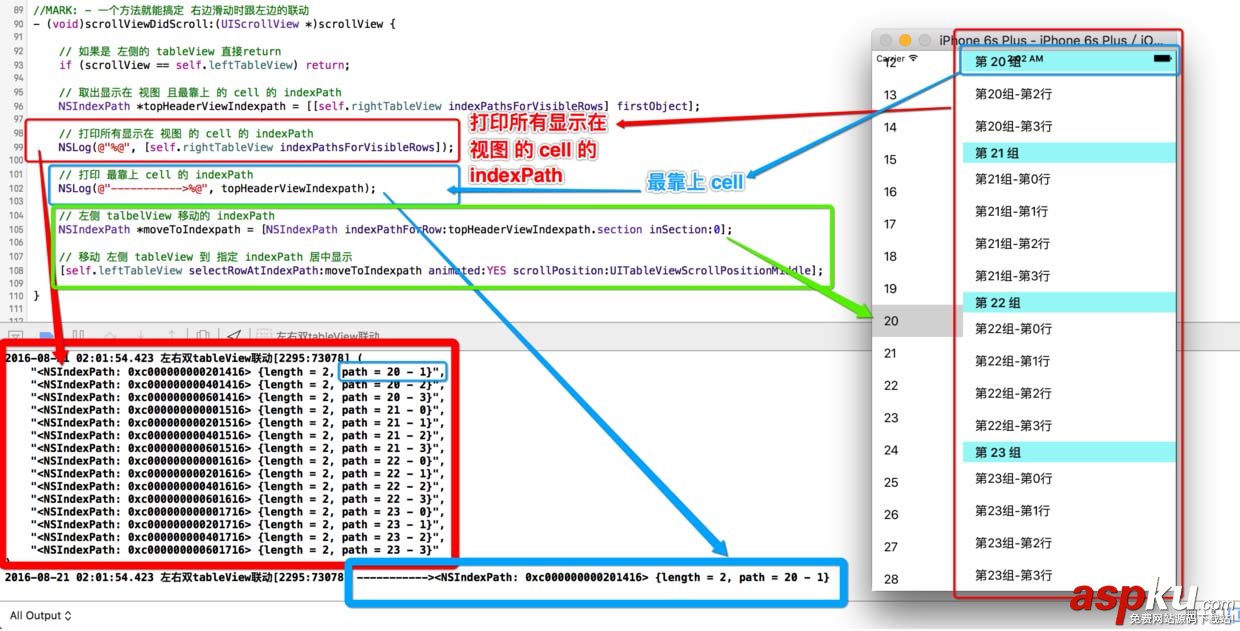
Task: Step into the current method call
Action: tap(141, 332)
